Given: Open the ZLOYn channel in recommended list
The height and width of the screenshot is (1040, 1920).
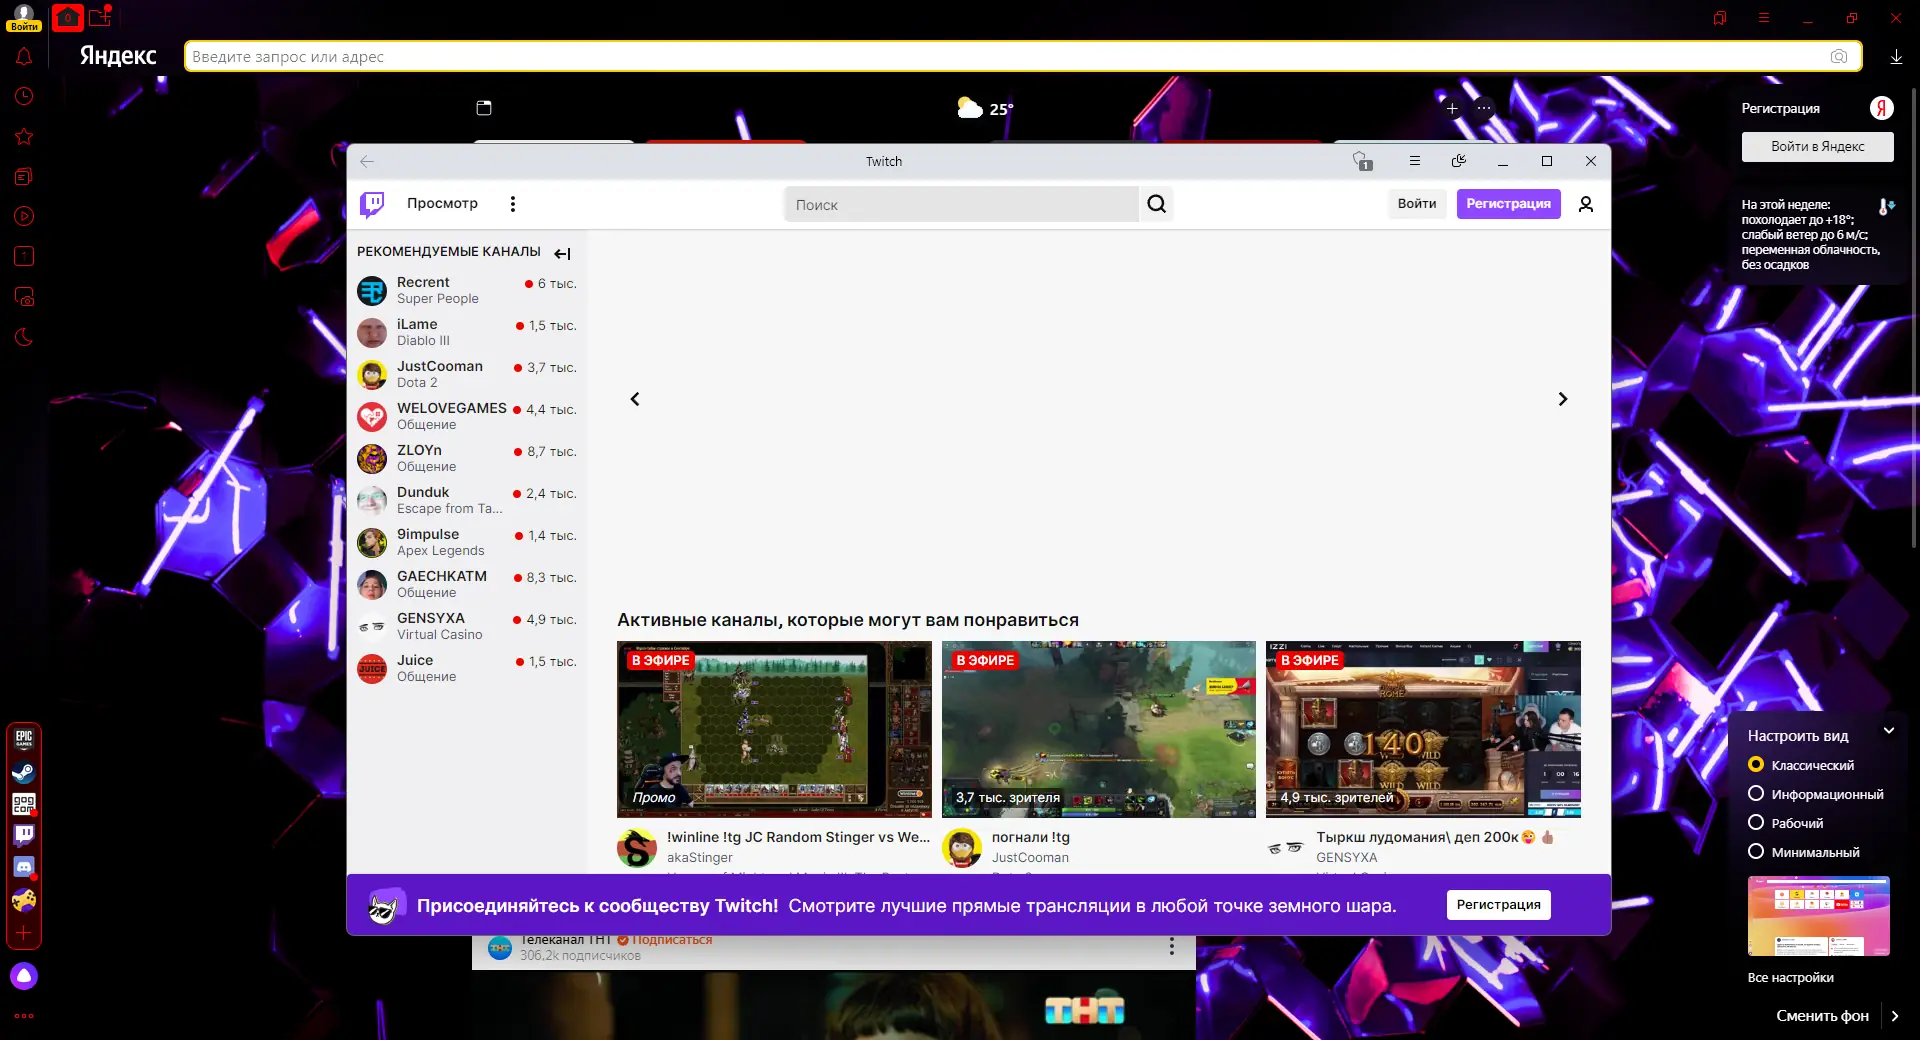Looking at the screenshot, I should (467, 458).
